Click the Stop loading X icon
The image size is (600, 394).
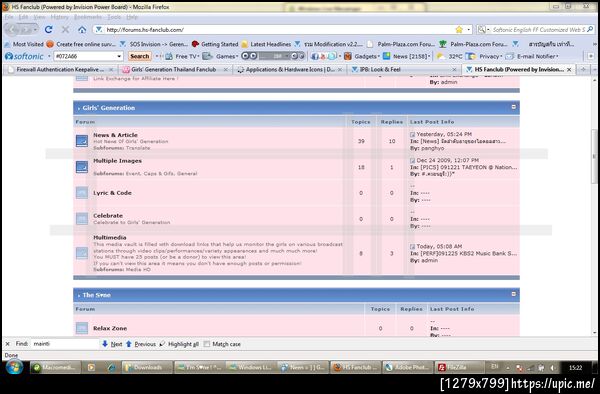coord(65,29)
